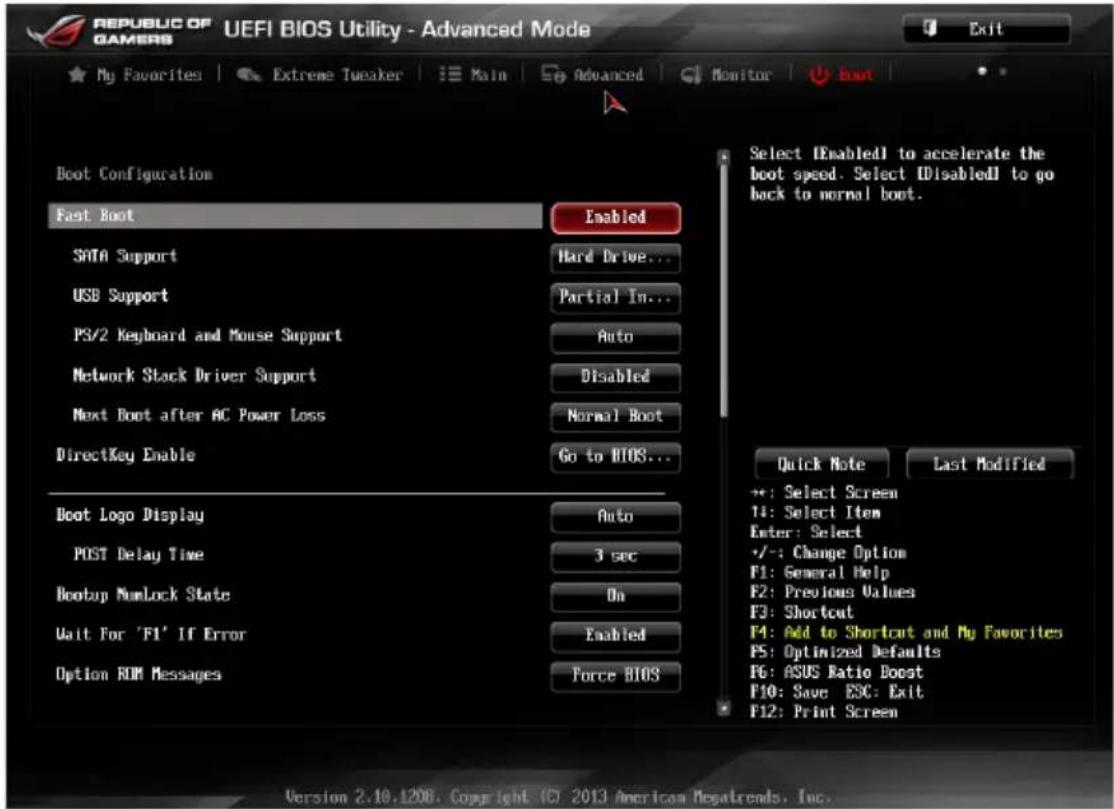Select the SATA Support label

(x=125, y=256)
